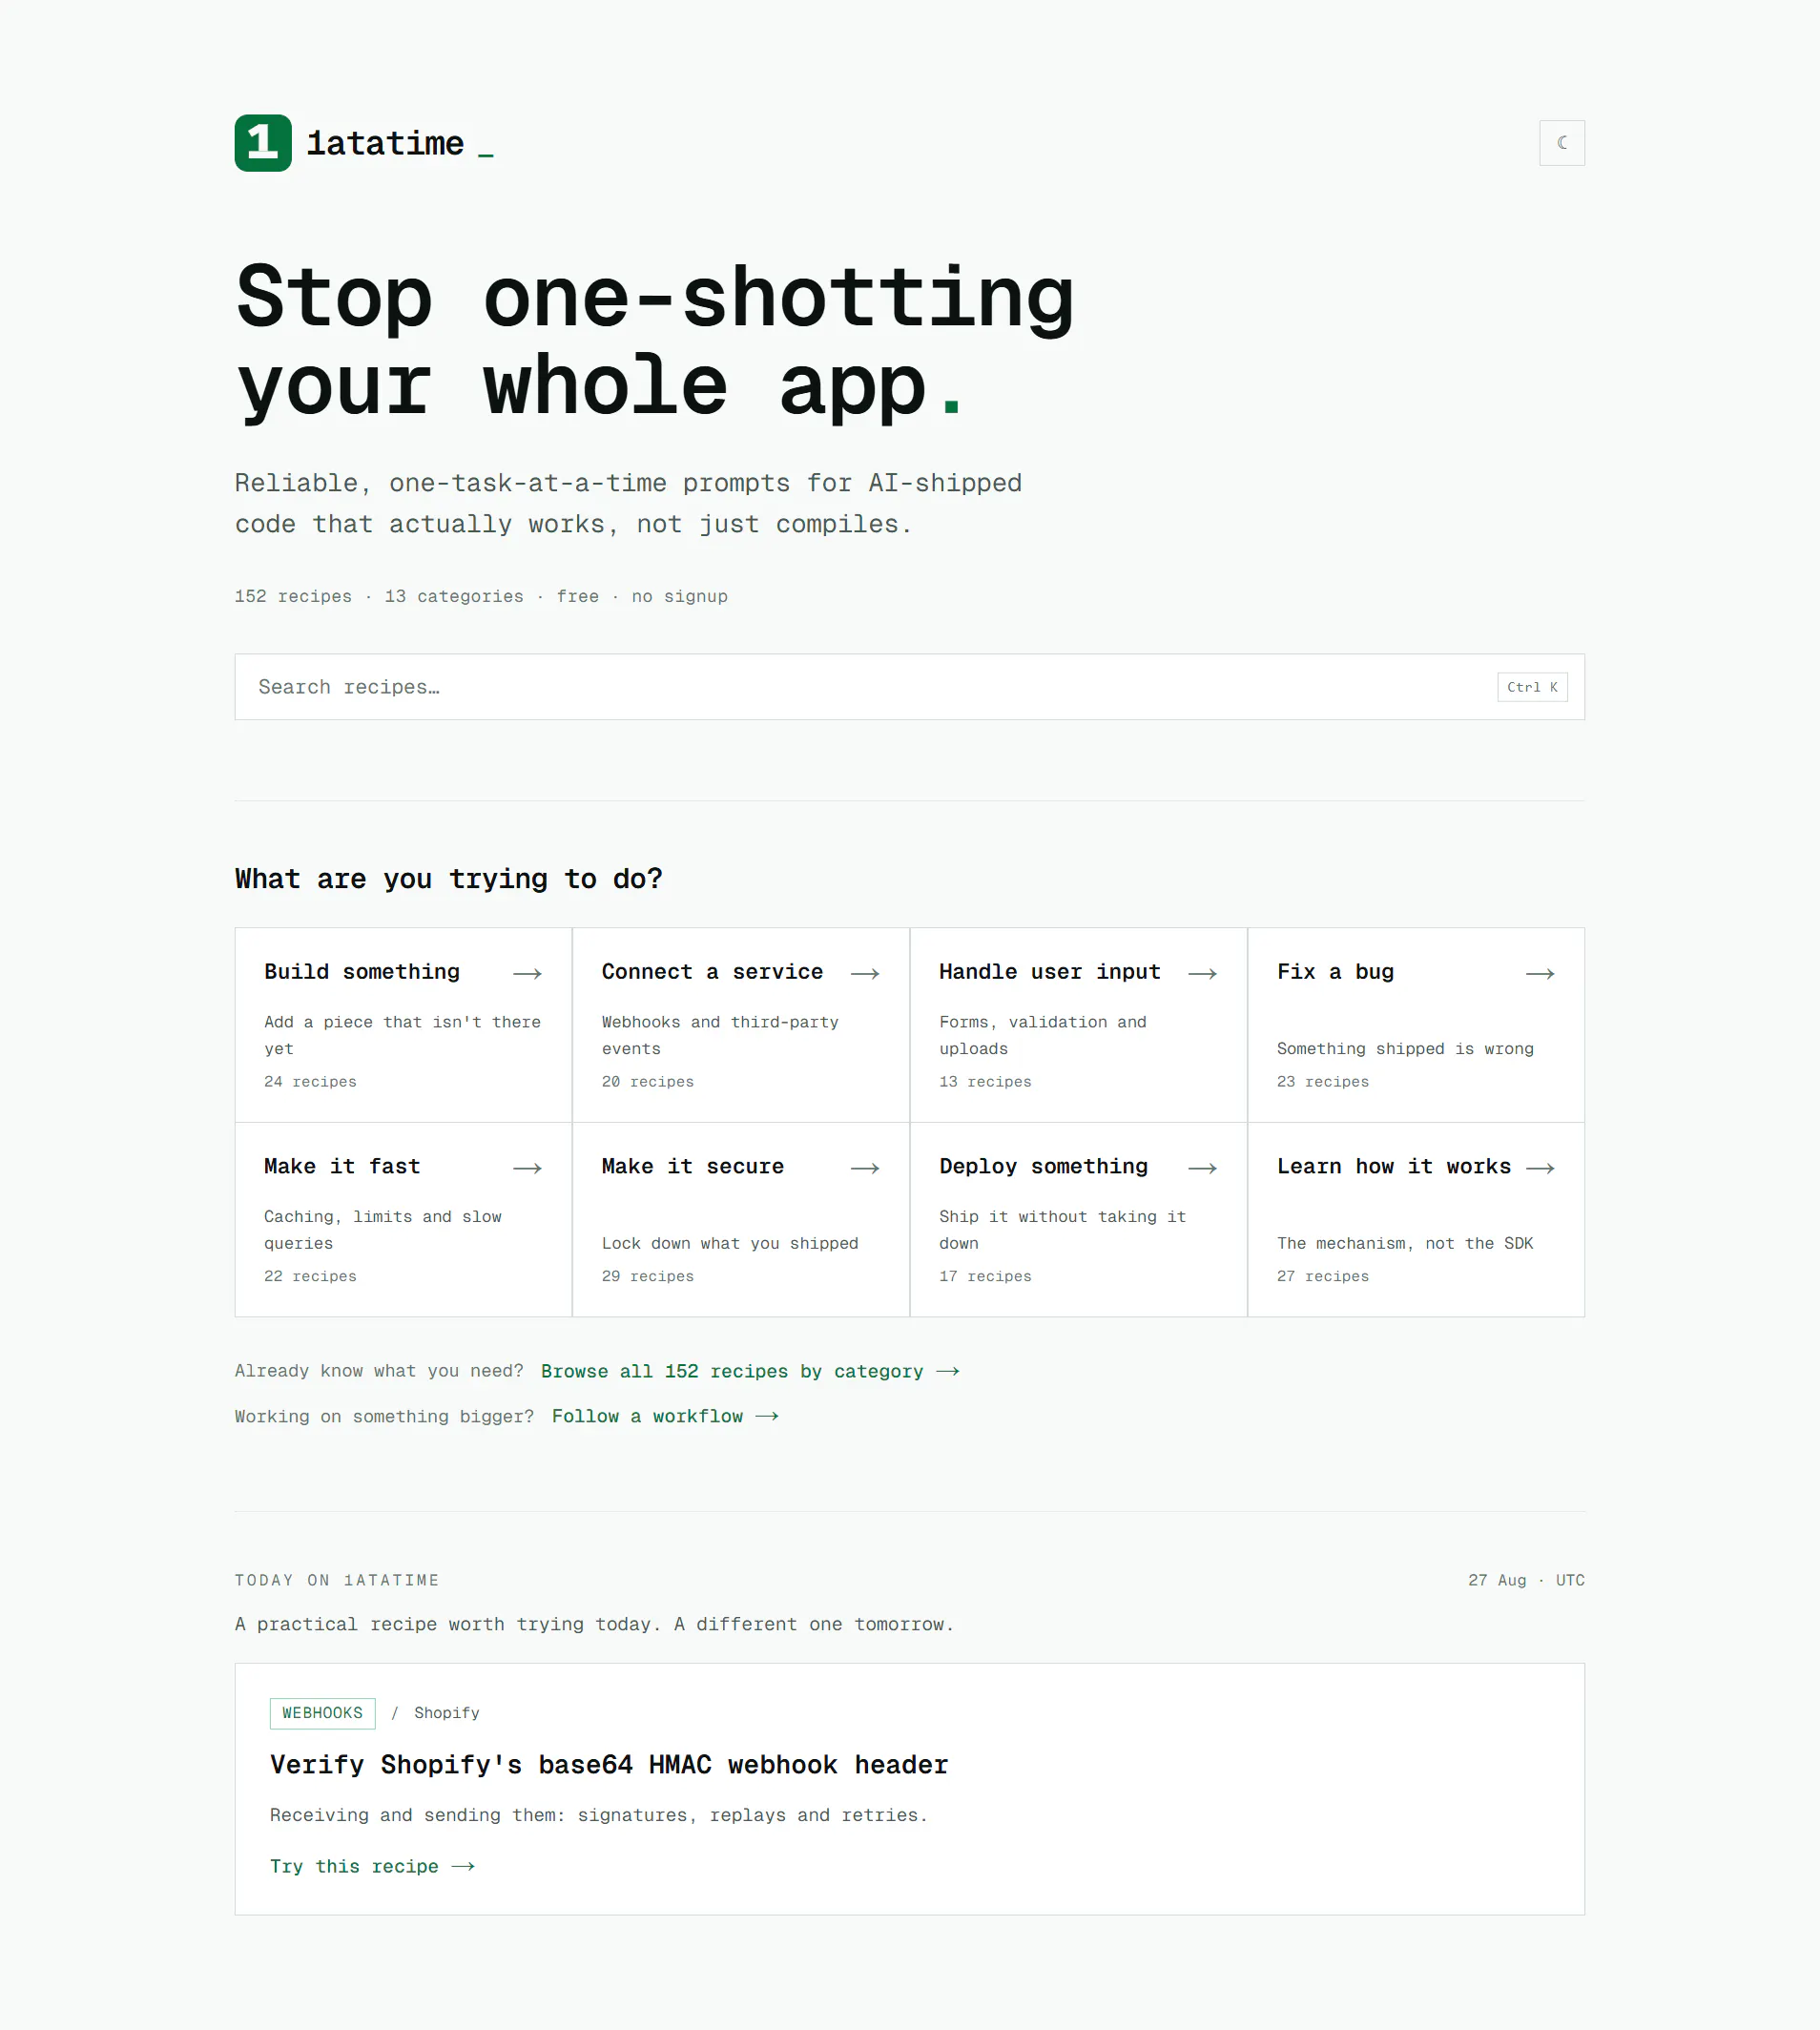Click 'Webhooks and third-party events' description
Image resolution: width=1820 pixels, height=2030 pixels.
[720, 1035]
